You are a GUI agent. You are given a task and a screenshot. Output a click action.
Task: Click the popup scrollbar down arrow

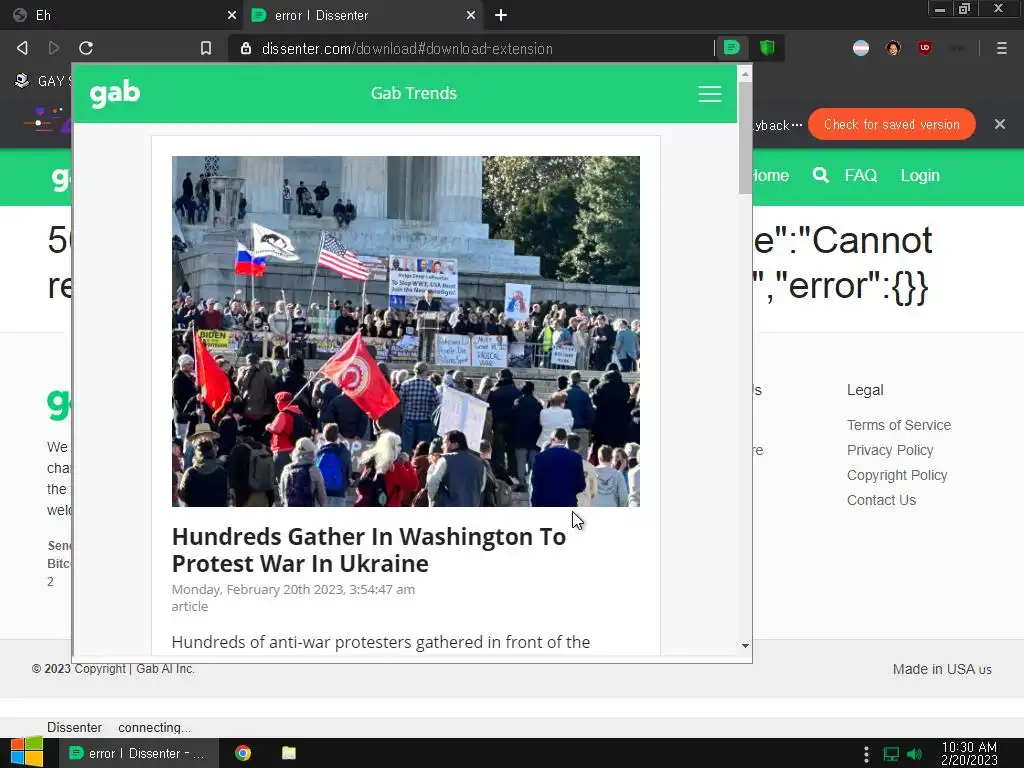[744, 645]
